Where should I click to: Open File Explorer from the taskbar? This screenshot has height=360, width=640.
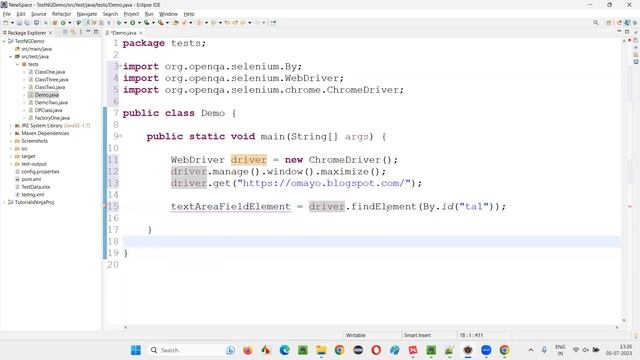click(x=321, y=350)
